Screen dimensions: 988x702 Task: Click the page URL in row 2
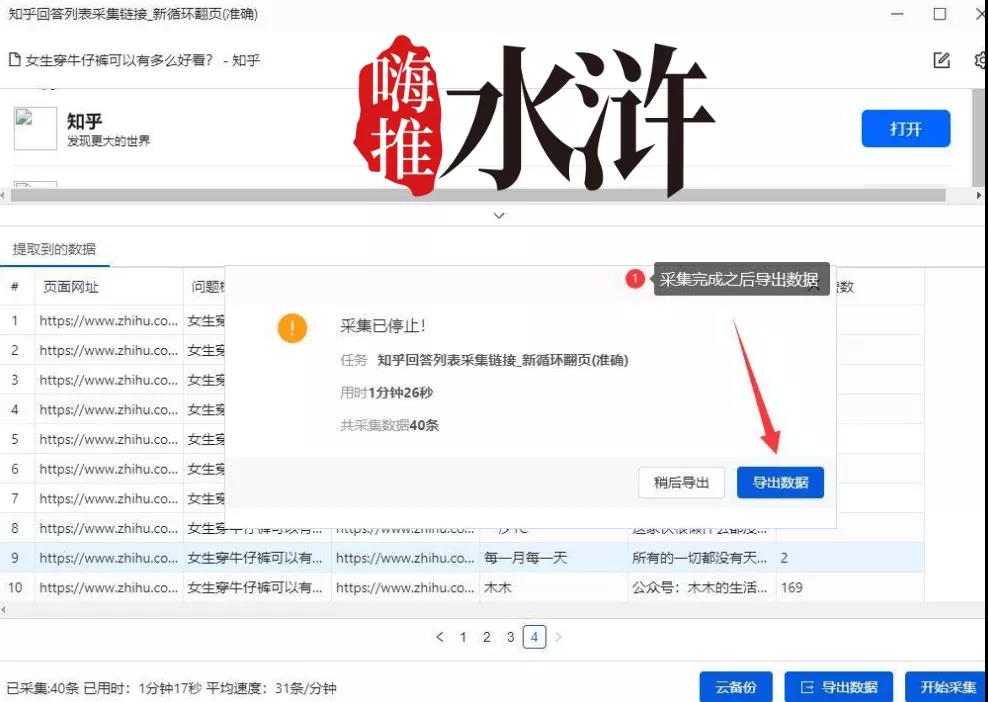(x=108, y=350)
